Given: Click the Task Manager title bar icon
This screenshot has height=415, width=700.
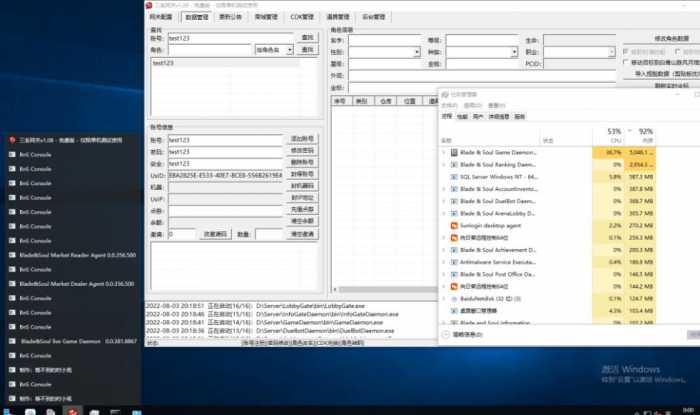Looking at the screenshot, I should (x=445, y=95).
